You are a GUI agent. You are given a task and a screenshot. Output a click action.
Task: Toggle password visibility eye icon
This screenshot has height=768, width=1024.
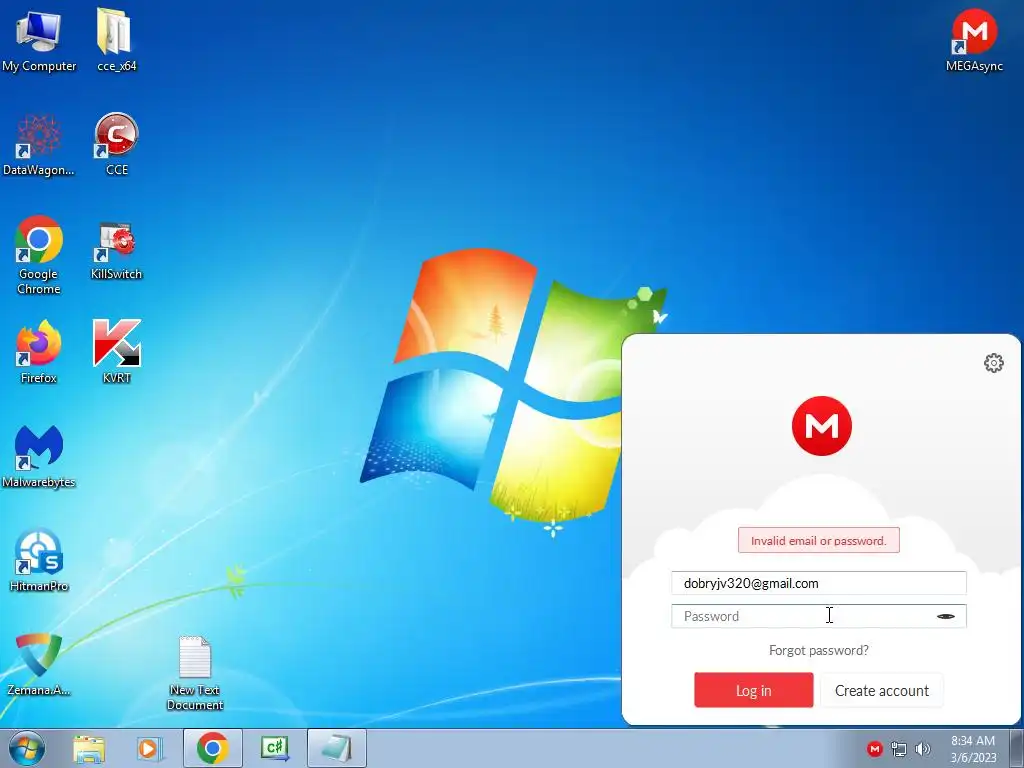pyautogui.click(x=946, y=616)
